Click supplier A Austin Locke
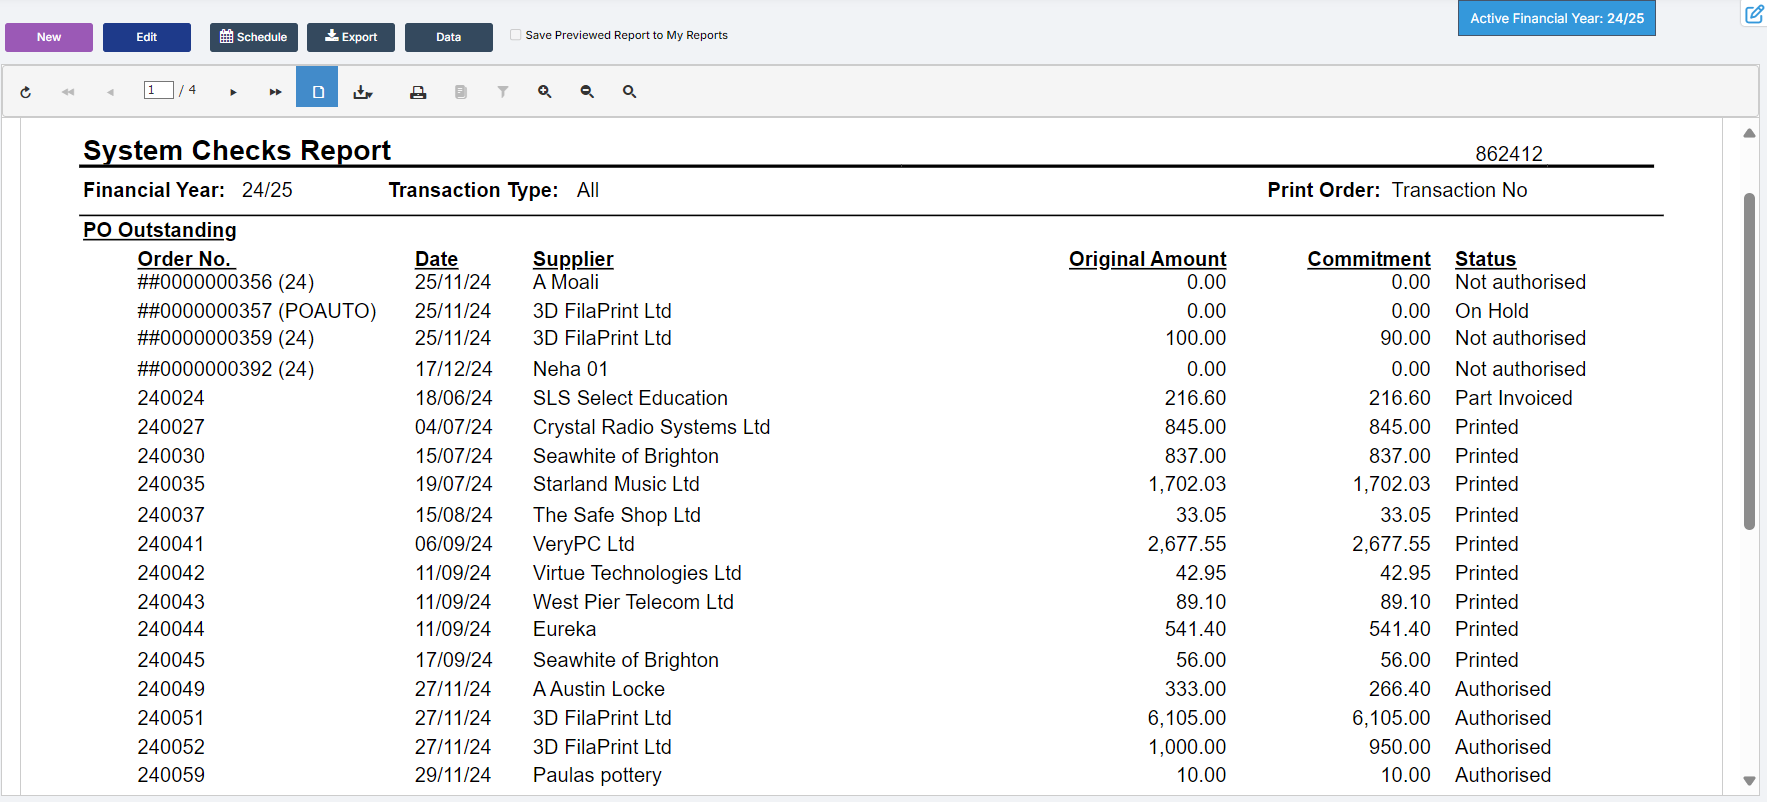 [x=599, y=689]
